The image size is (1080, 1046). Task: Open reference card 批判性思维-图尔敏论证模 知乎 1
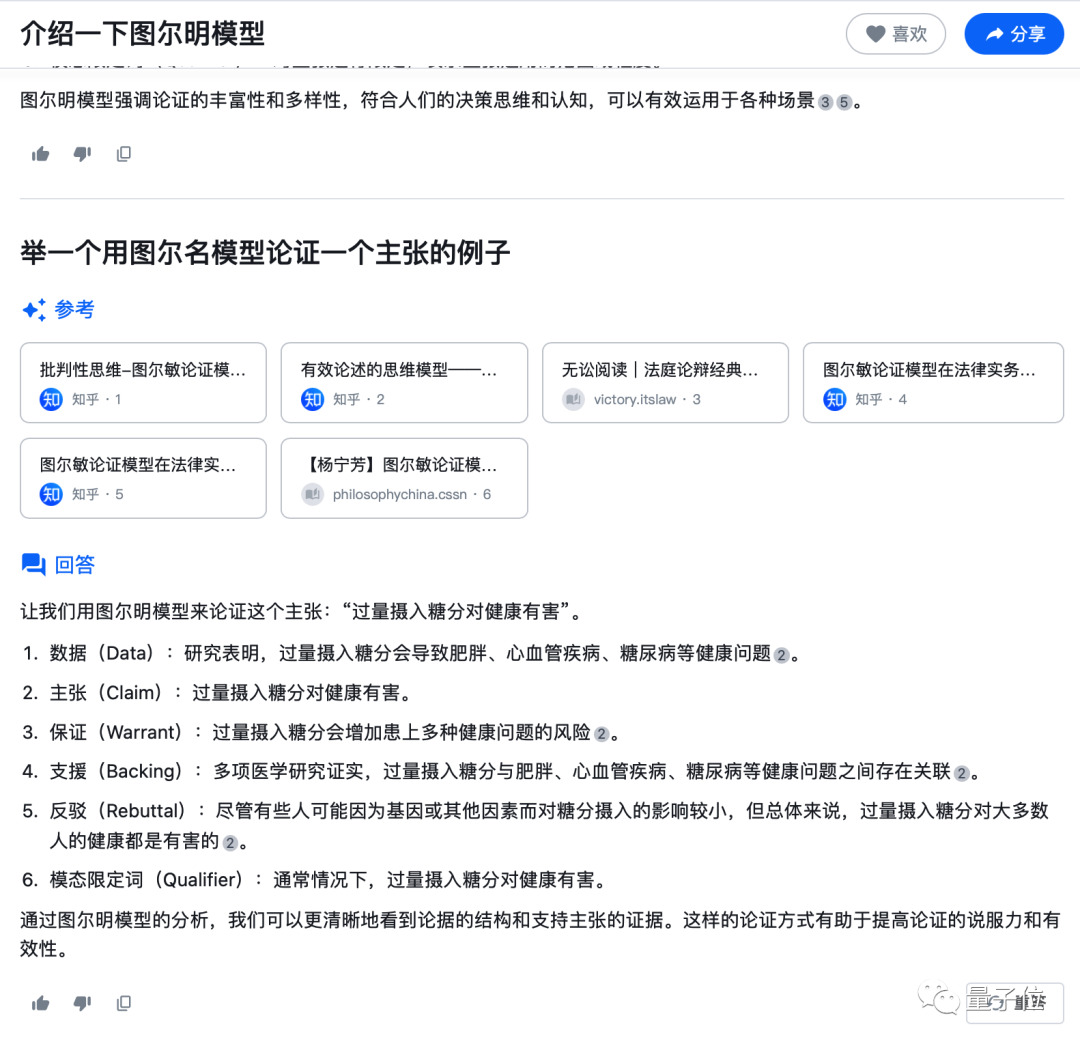pyautogui.click(x=143, y=383)
